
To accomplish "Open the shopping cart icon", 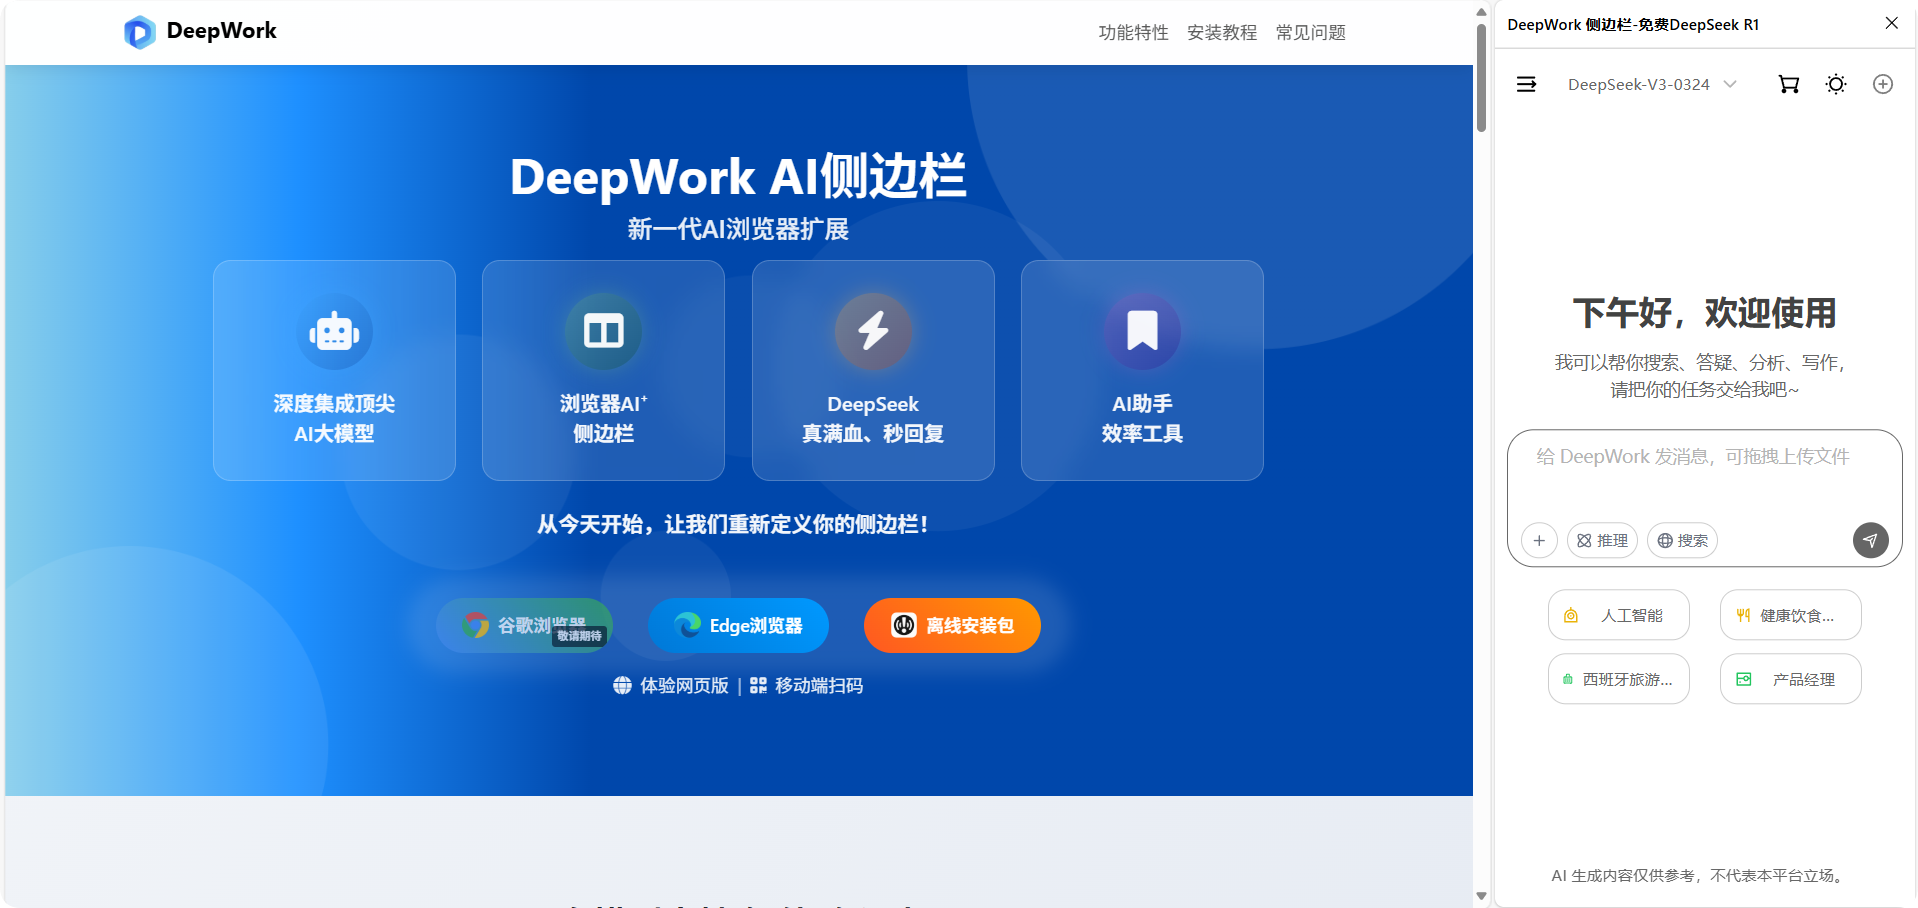I will 1789,84.
